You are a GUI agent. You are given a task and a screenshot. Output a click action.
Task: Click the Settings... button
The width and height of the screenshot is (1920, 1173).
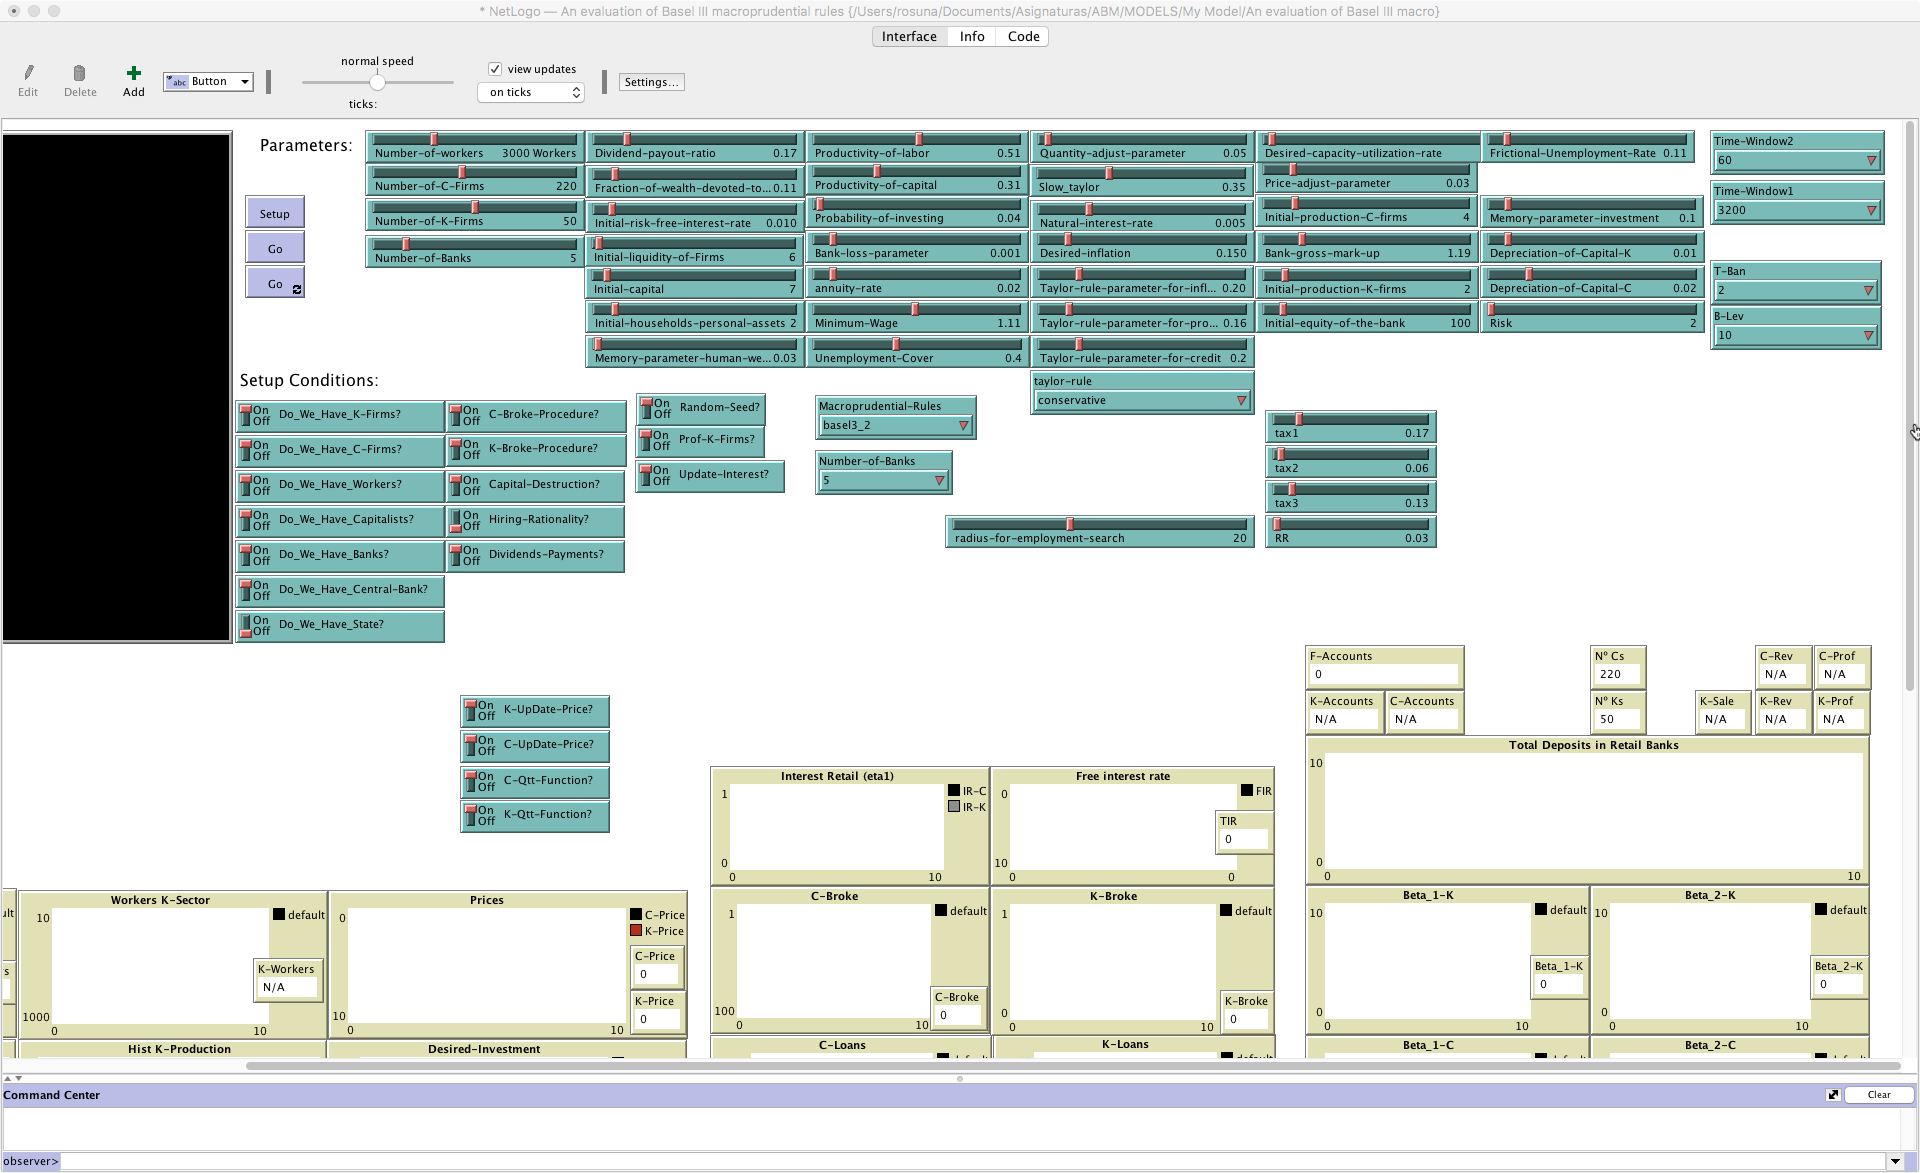[651, 82]
